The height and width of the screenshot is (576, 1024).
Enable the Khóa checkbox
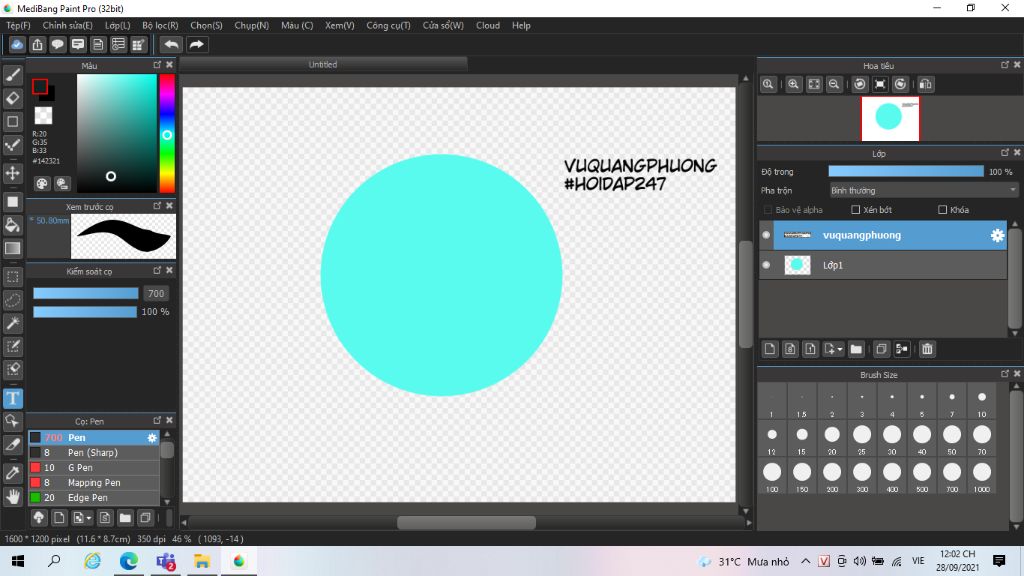tap(942, 210)
